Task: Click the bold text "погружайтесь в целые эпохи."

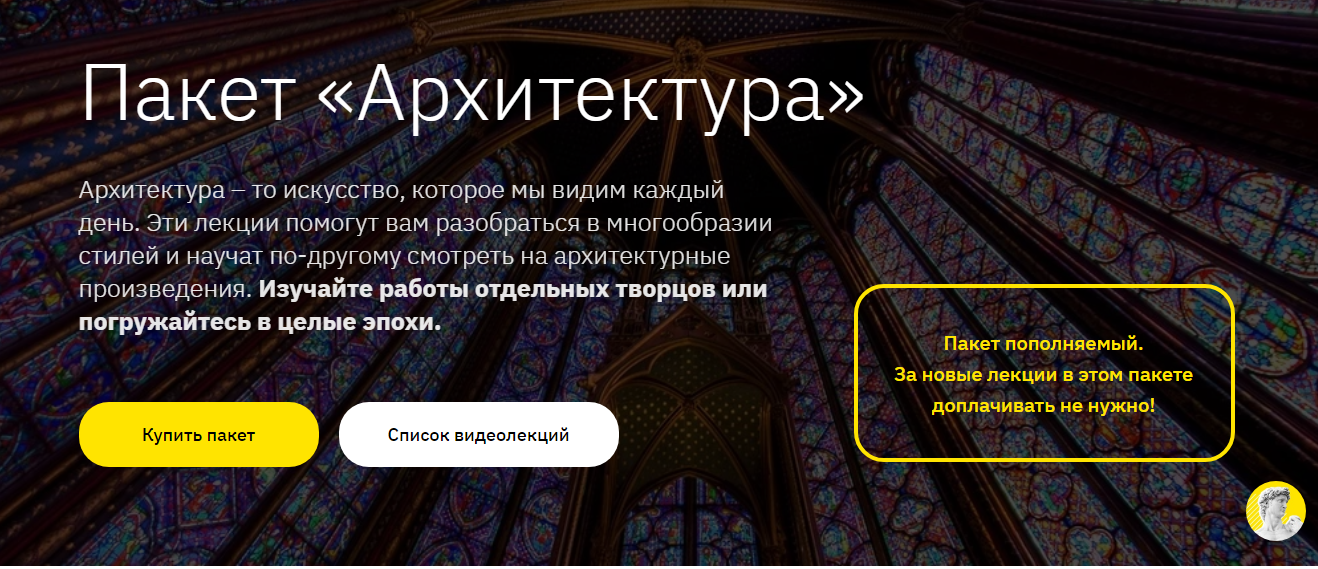Action: (260, 324)
